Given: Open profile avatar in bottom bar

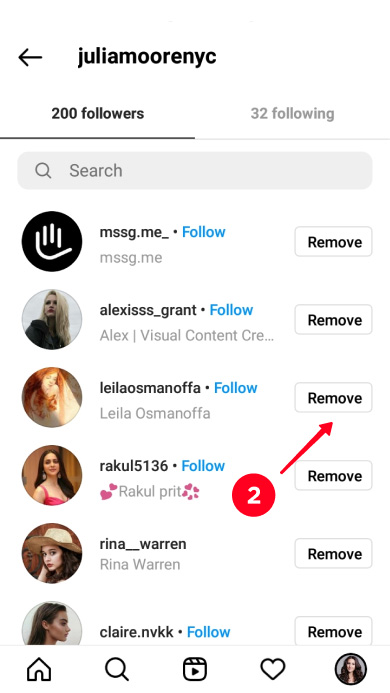Looking at the screenshot, I should [351, 669].
